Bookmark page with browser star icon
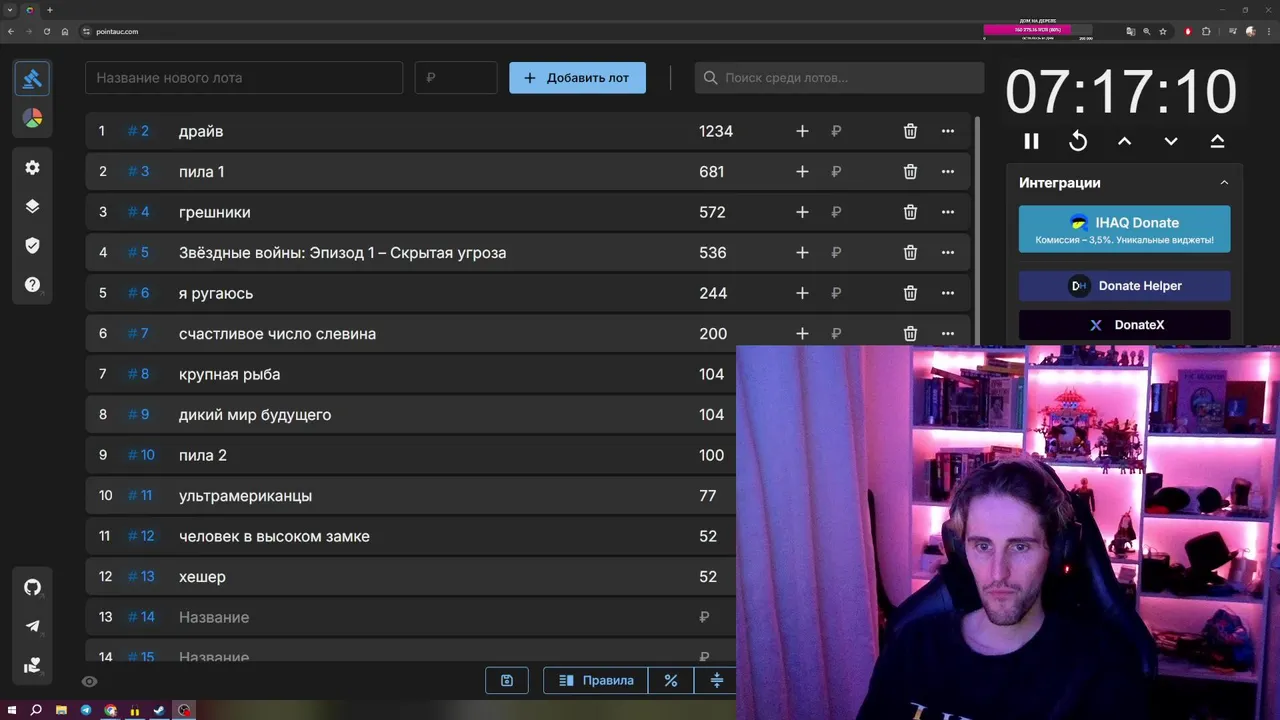The image size is (1280, 720). tap(1162, 31)
